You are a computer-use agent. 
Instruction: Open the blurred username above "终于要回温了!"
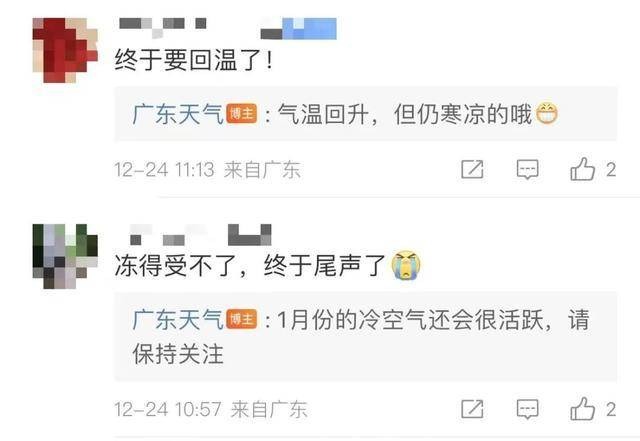coord(228,28)
